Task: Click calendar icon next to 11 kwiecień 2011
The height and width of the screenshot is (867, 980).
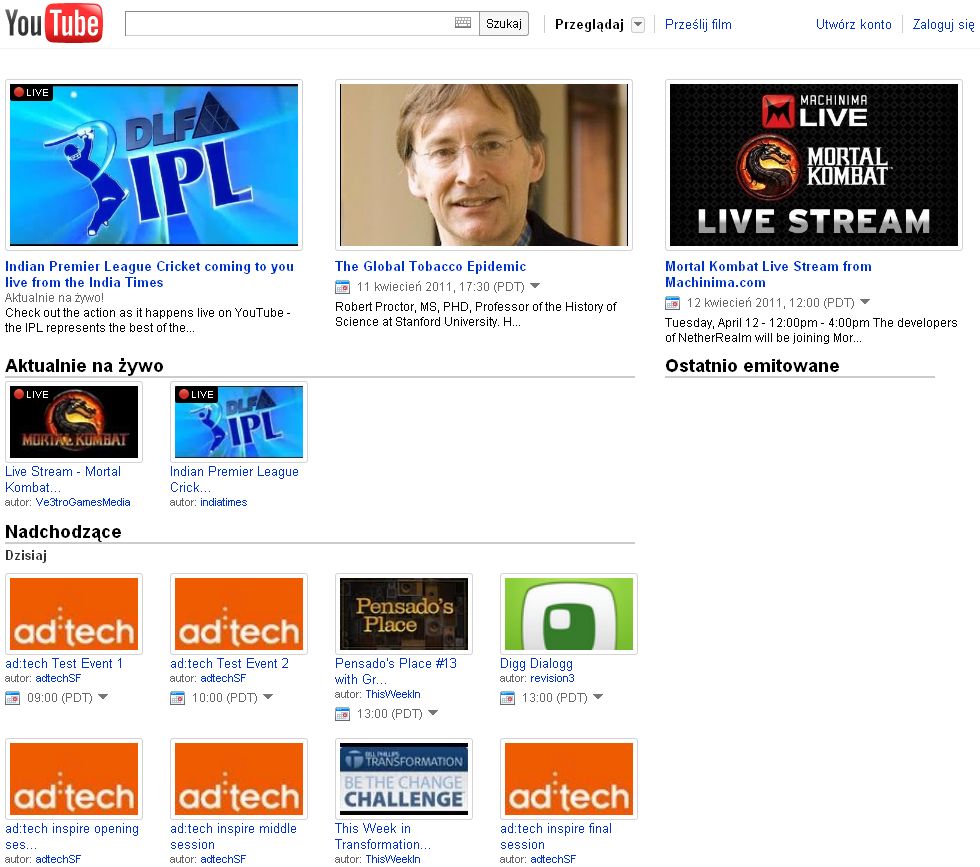Action: tap(342, 287)
